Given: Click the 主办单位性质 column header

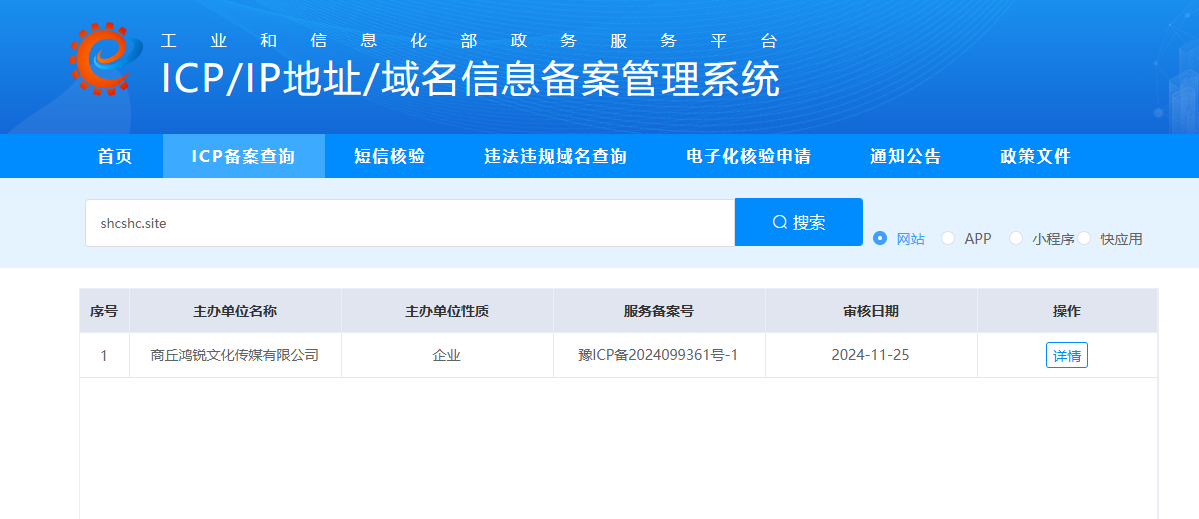Looking at the screenshot, I should tap(447, 311).
